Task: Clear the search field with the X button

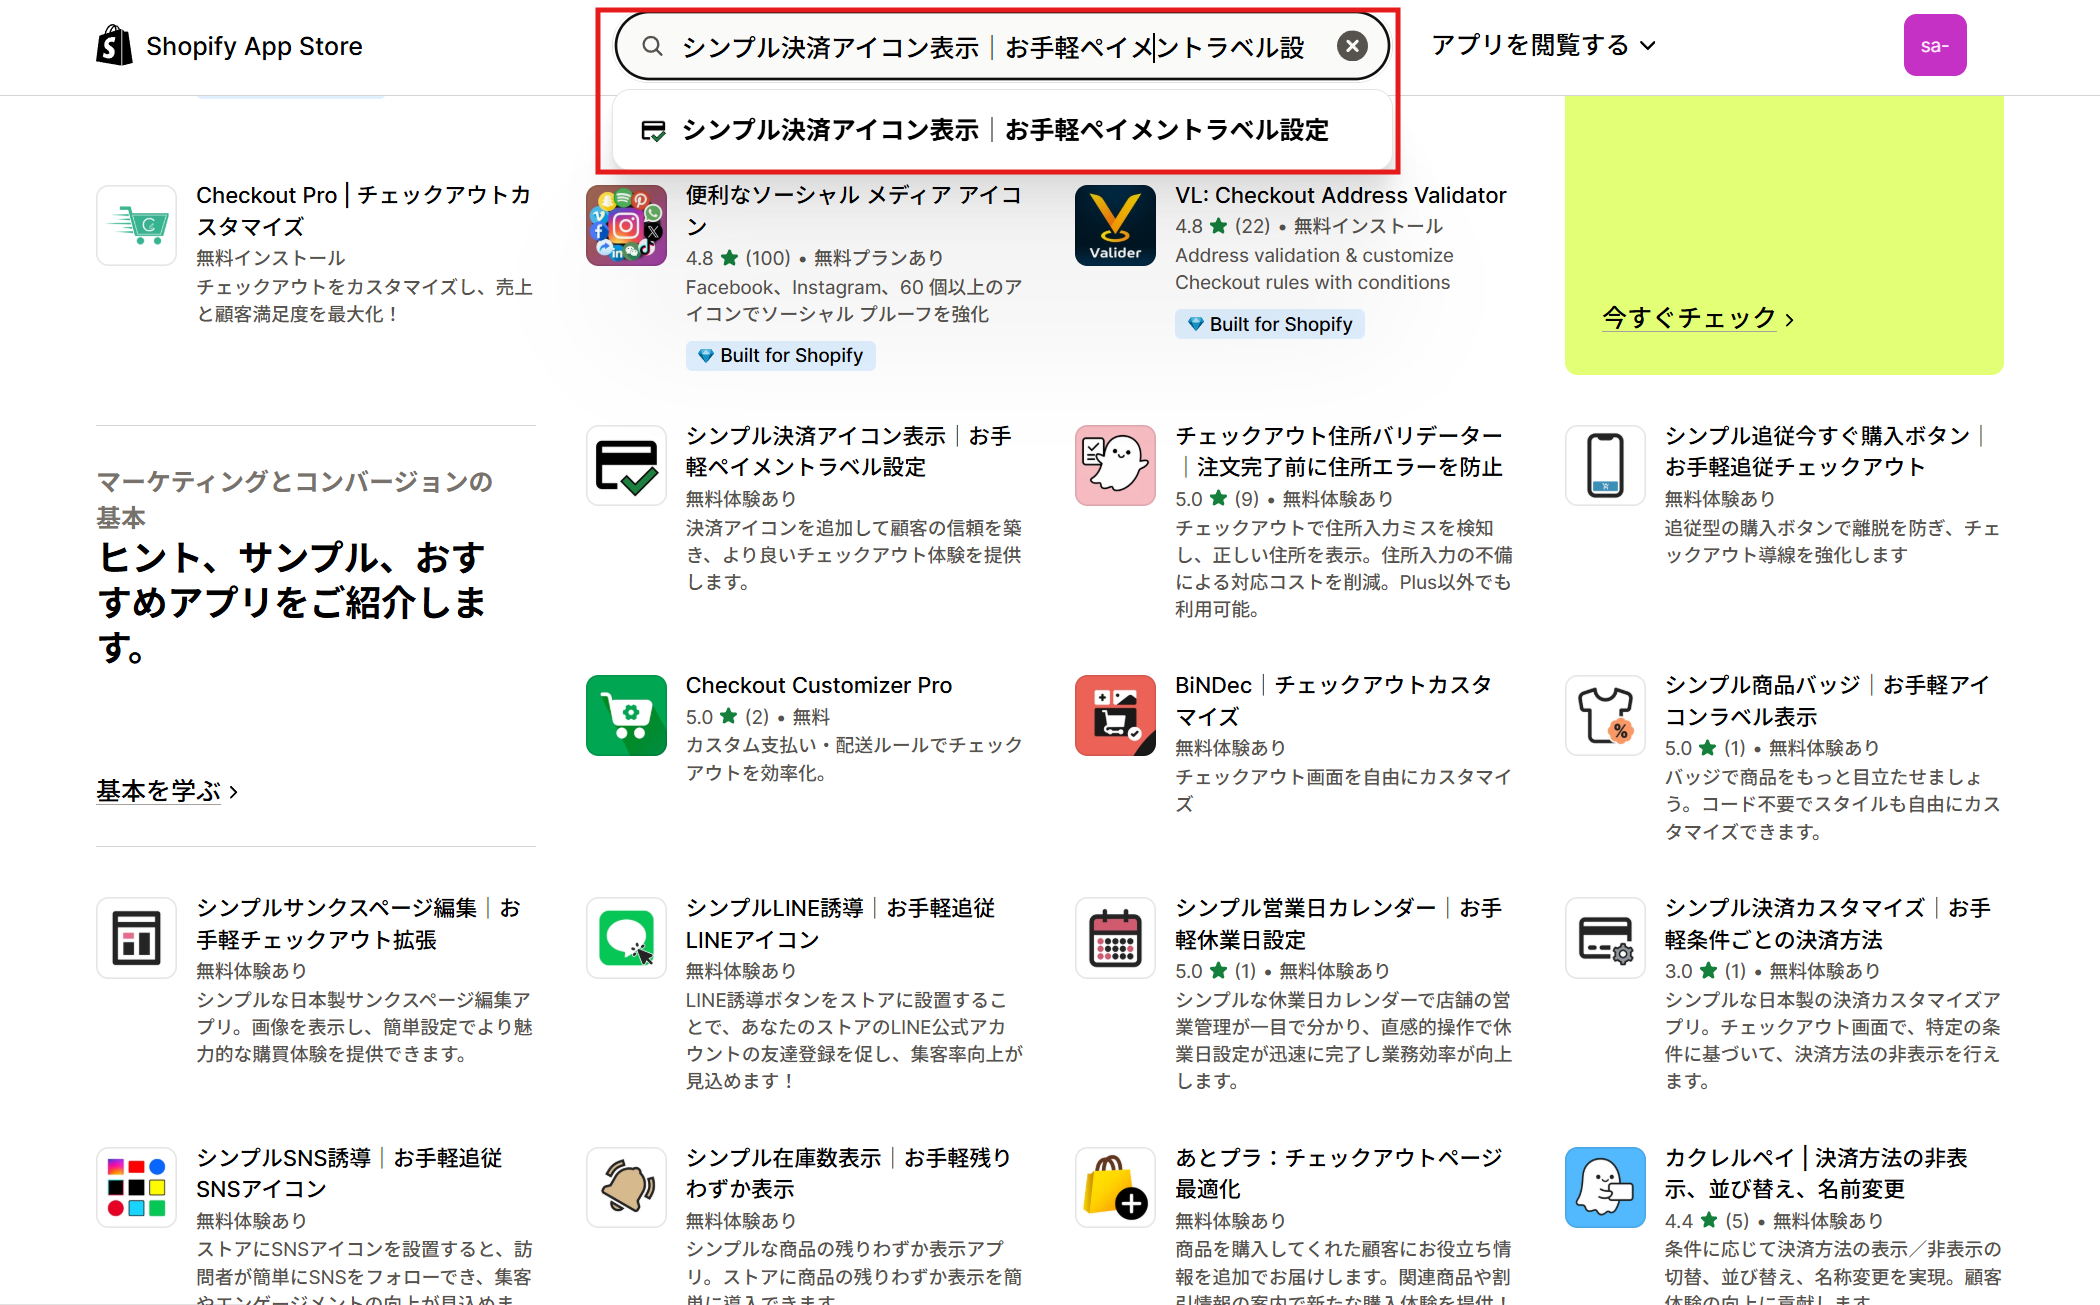Action: click(x=1352, y=45)
